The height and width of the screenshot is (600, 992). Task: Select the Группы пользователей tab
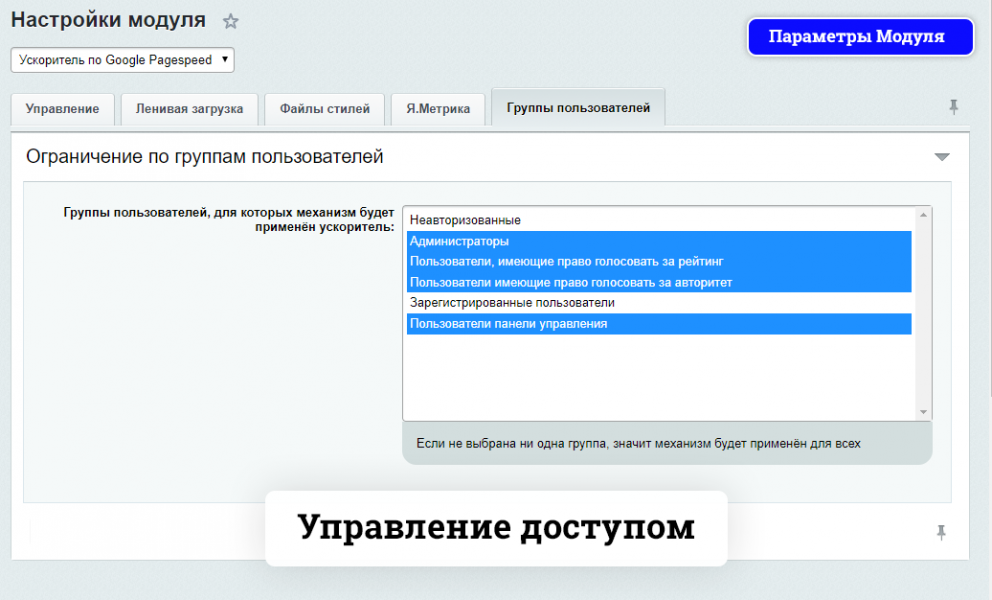point(578,108)
